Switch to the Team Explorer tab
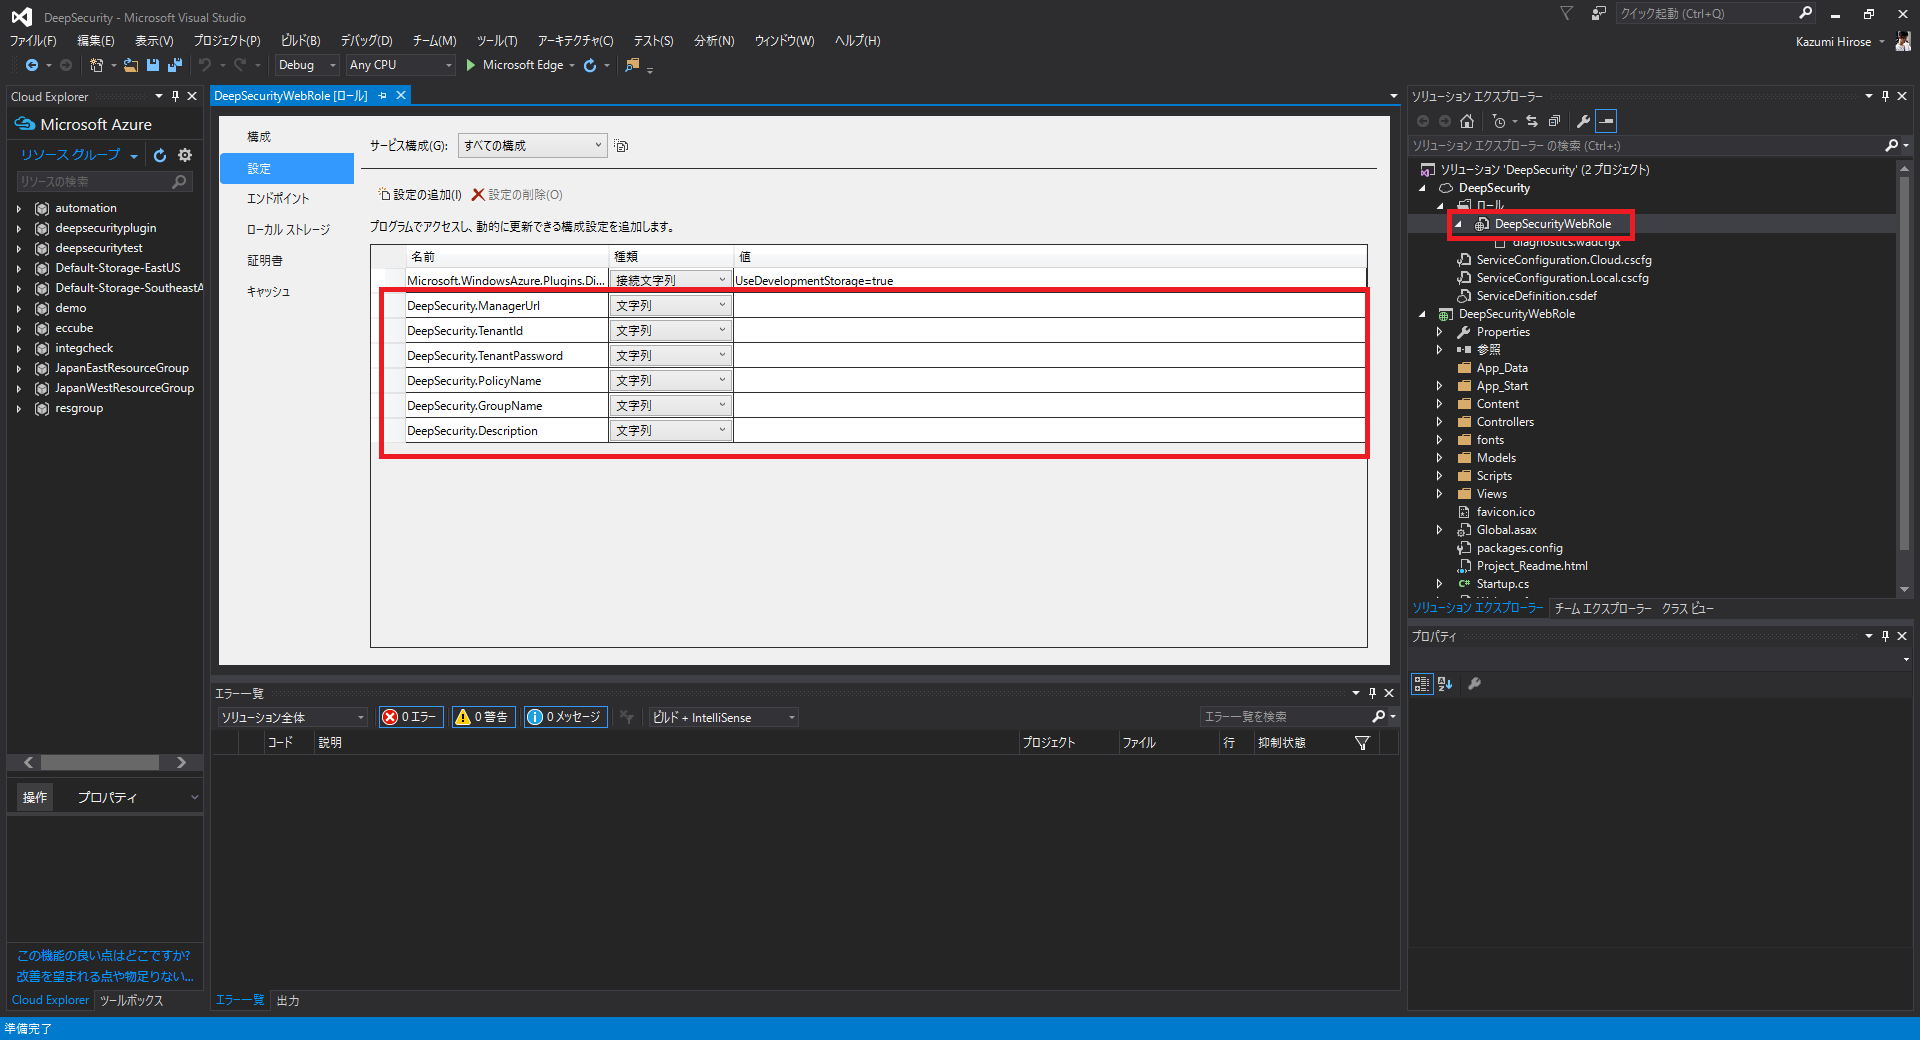 point(1602,608)
